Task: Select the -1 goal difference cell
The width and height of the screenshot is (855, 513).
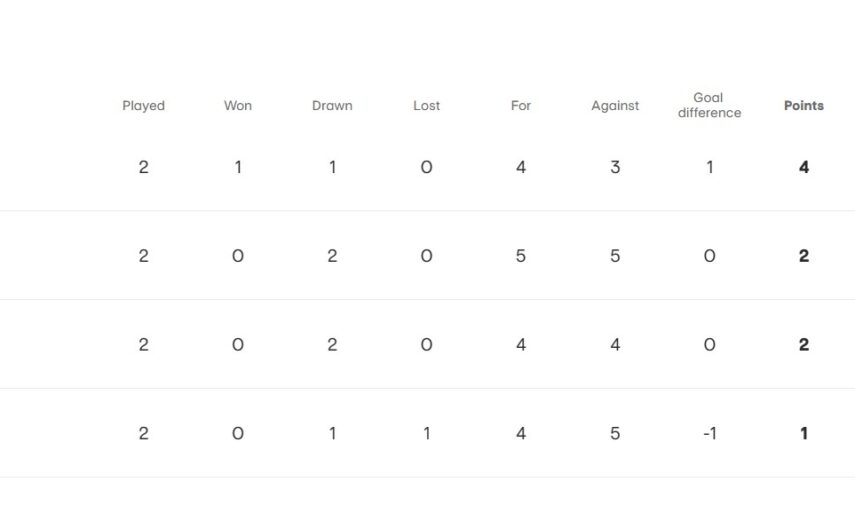Action: [709, 434]
